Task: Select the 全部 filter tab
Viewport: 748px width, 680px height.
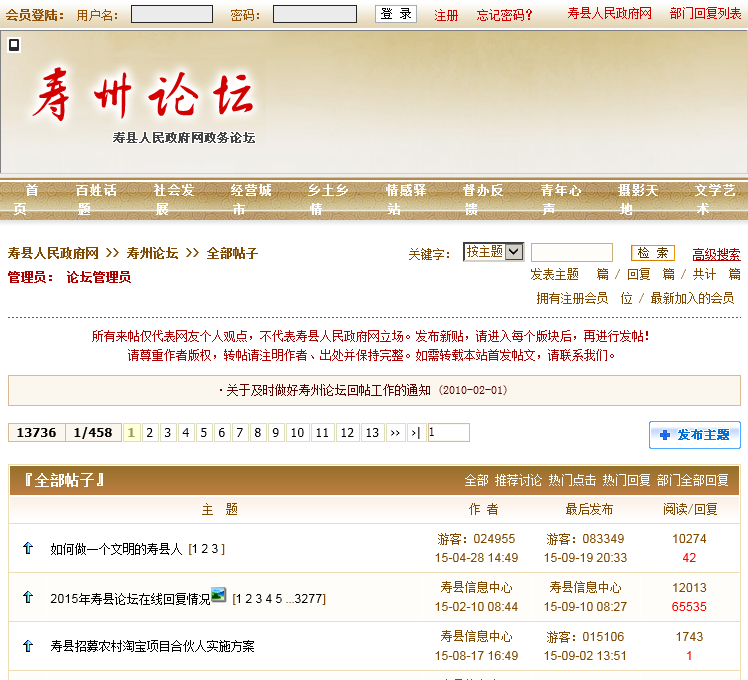Action: point(477,480)
